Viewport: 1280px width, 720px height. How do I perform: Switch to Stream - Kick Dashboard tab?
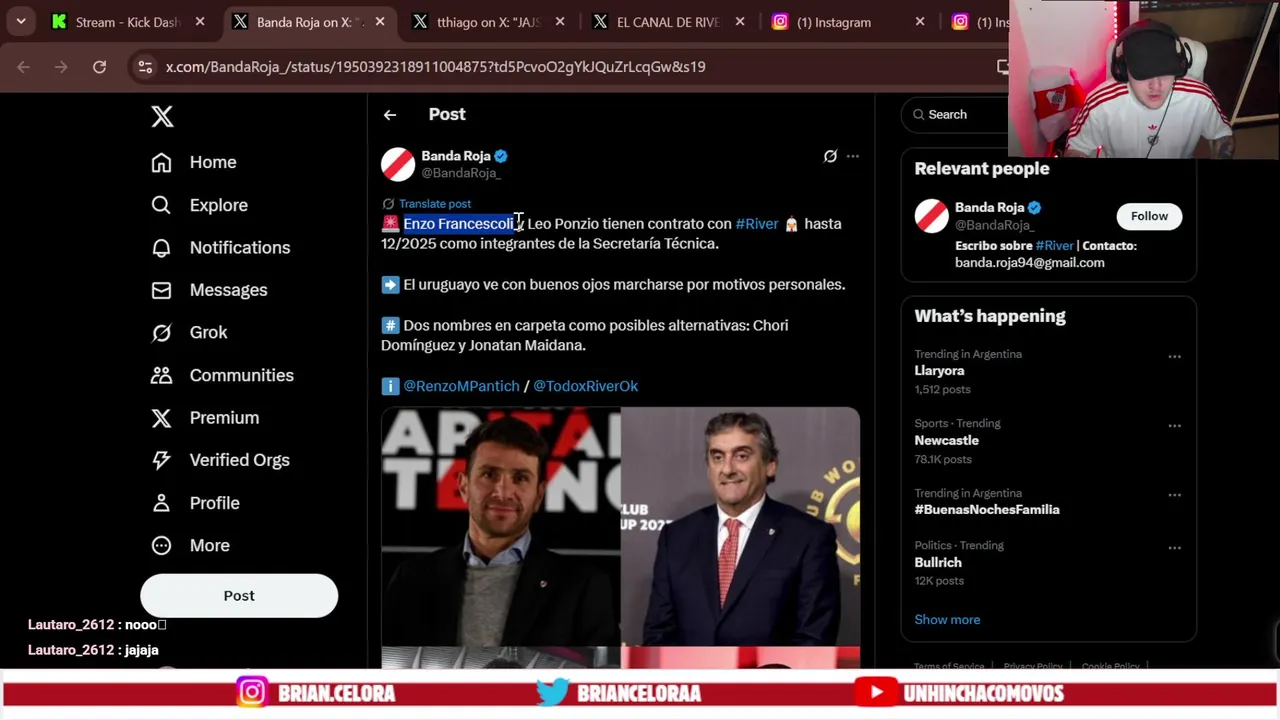click(x=128, y=22)
